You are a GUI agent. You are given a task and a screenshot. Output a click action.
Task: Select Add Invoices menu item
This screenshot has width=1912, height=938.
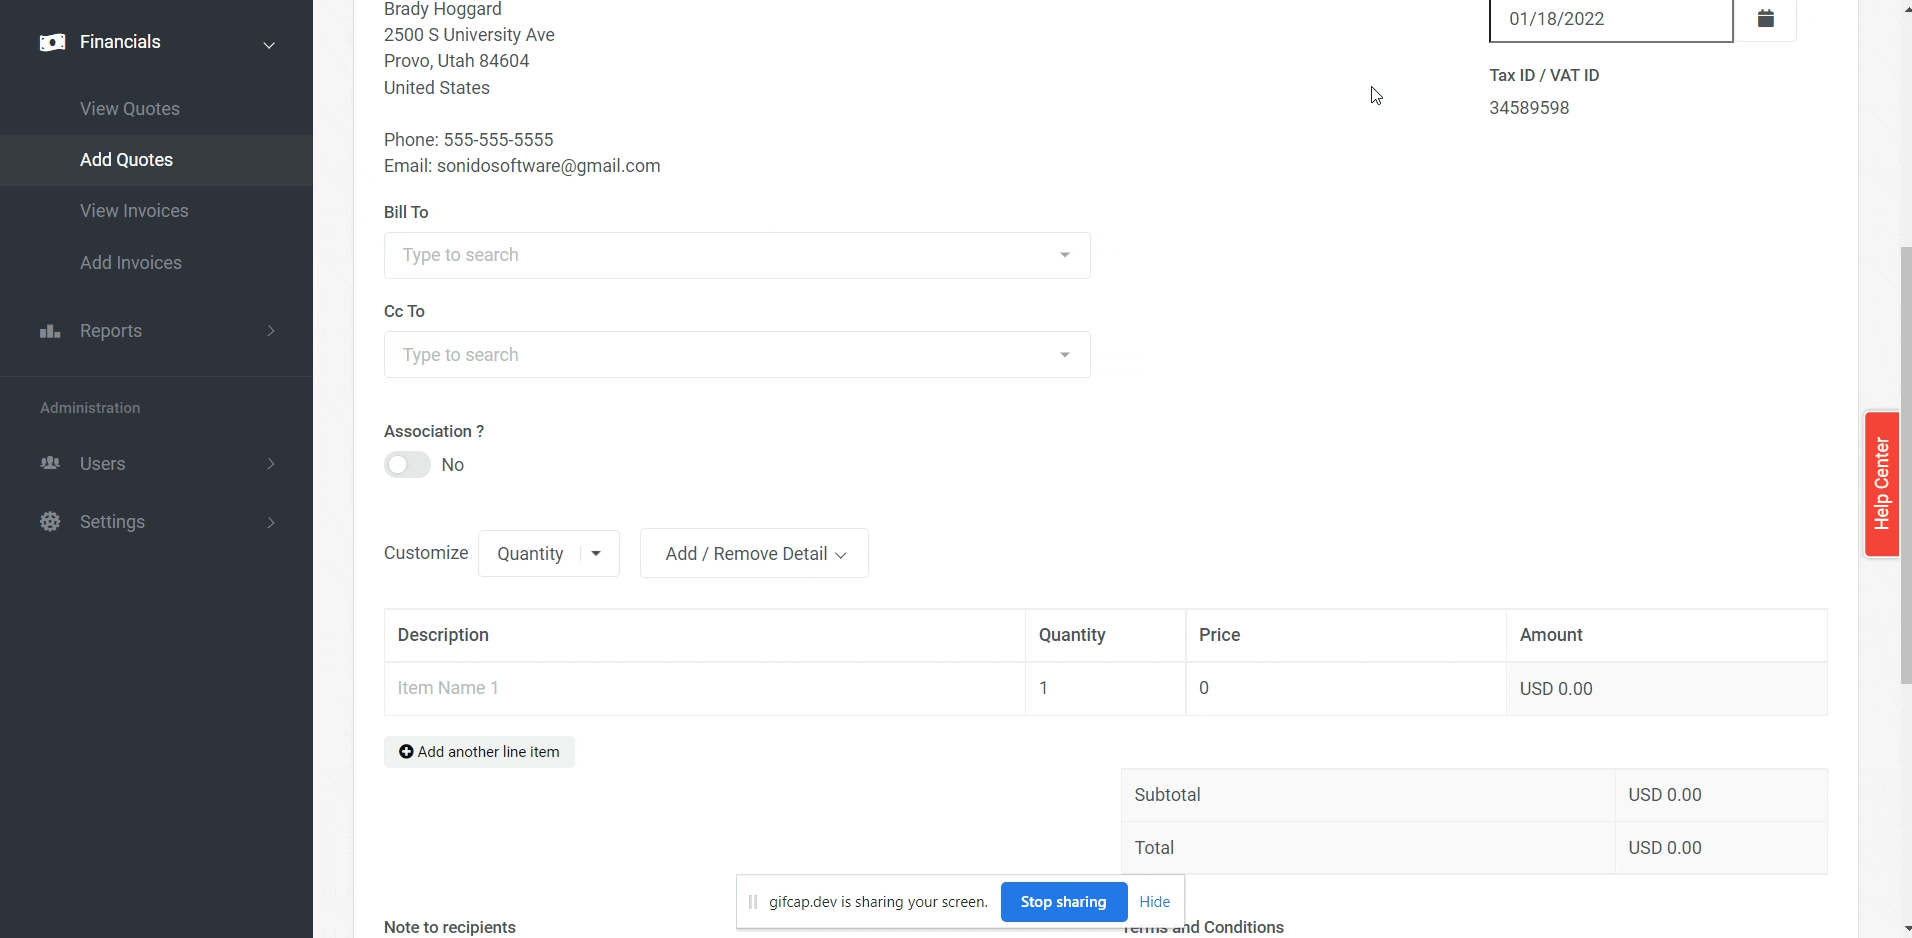131,263
